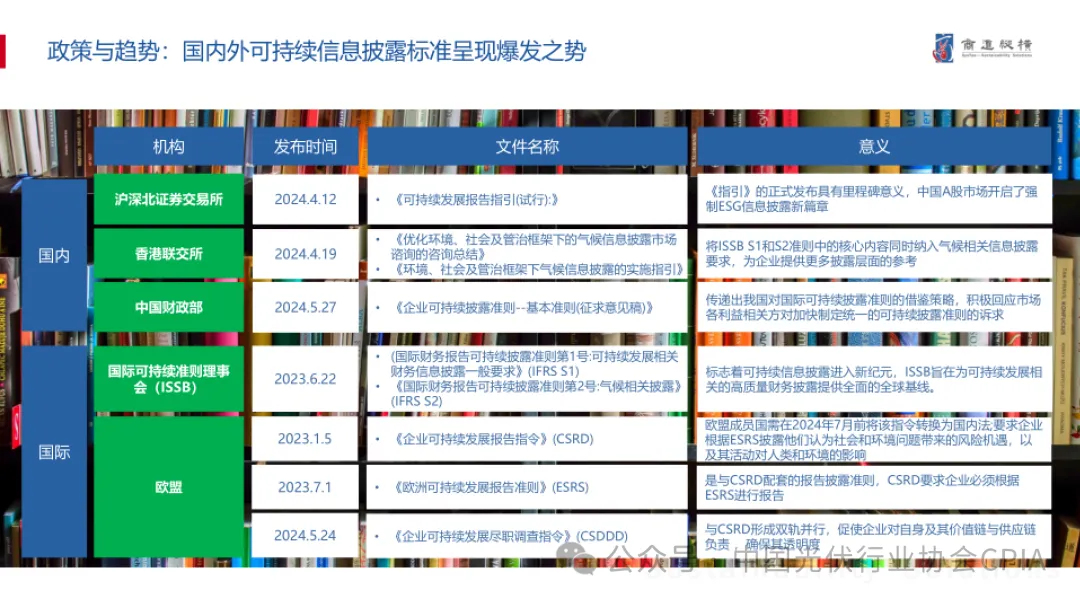Click 《企业可持续发展尽职调查指令》(CSDDD) entry
The image size is (1080, 603).
tap(510, 535)
